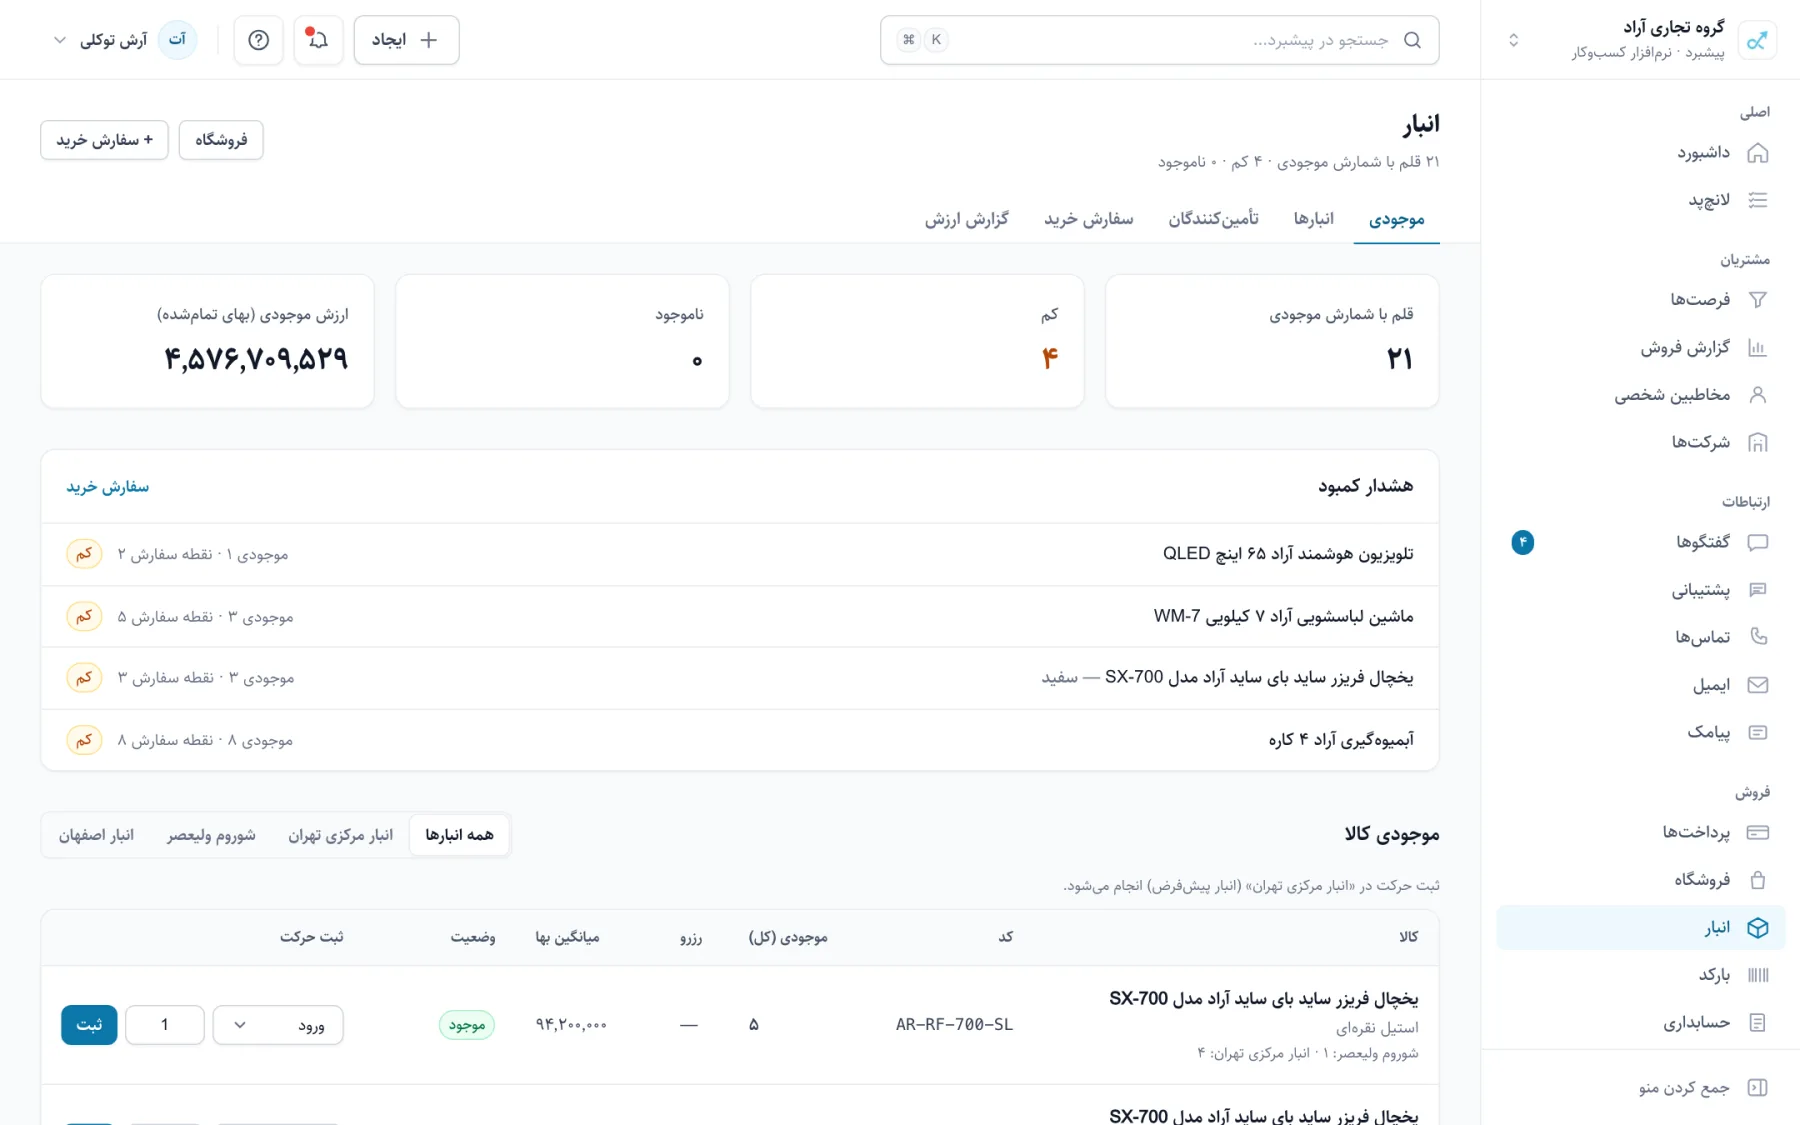Open فروشگاه bag icon in sidebar
This screenshot has height=1125, width=1800.
(x=1757, y=880)
